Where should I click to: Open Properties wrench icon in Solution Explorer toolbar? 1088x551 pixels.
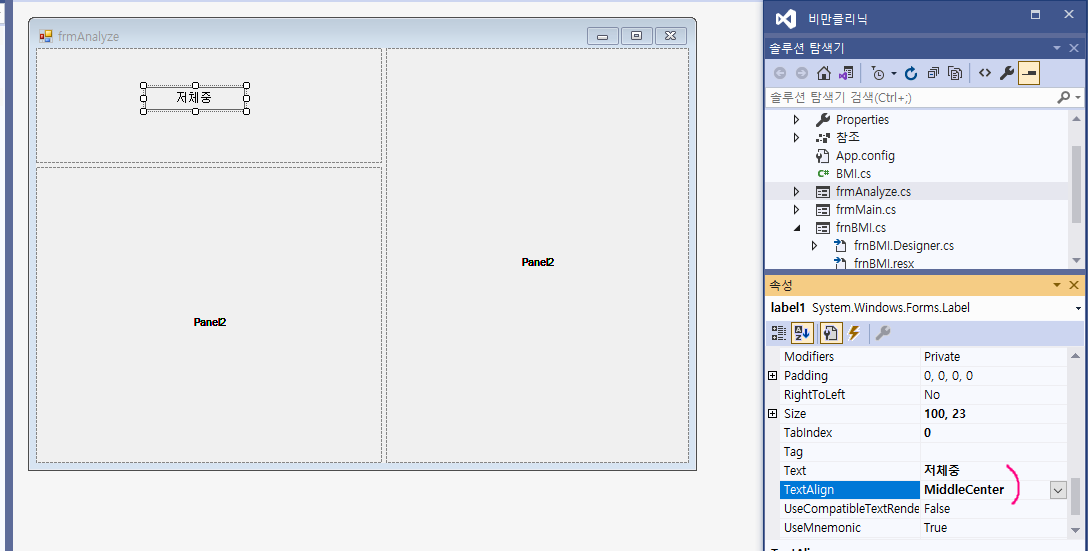pos(1007,73)
